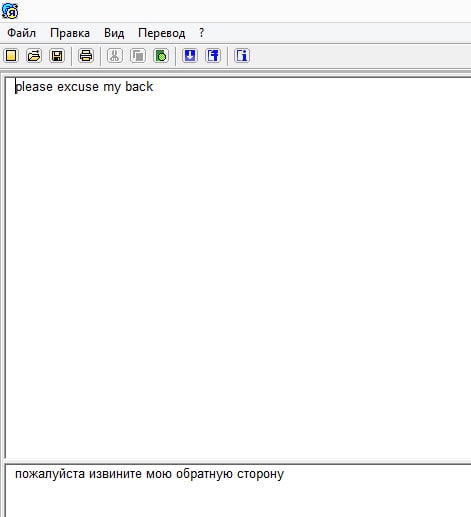The height and width of the screenshot is (517, 471).
Task: Click the Copy toolbar icon
Action: click(138, 56)
